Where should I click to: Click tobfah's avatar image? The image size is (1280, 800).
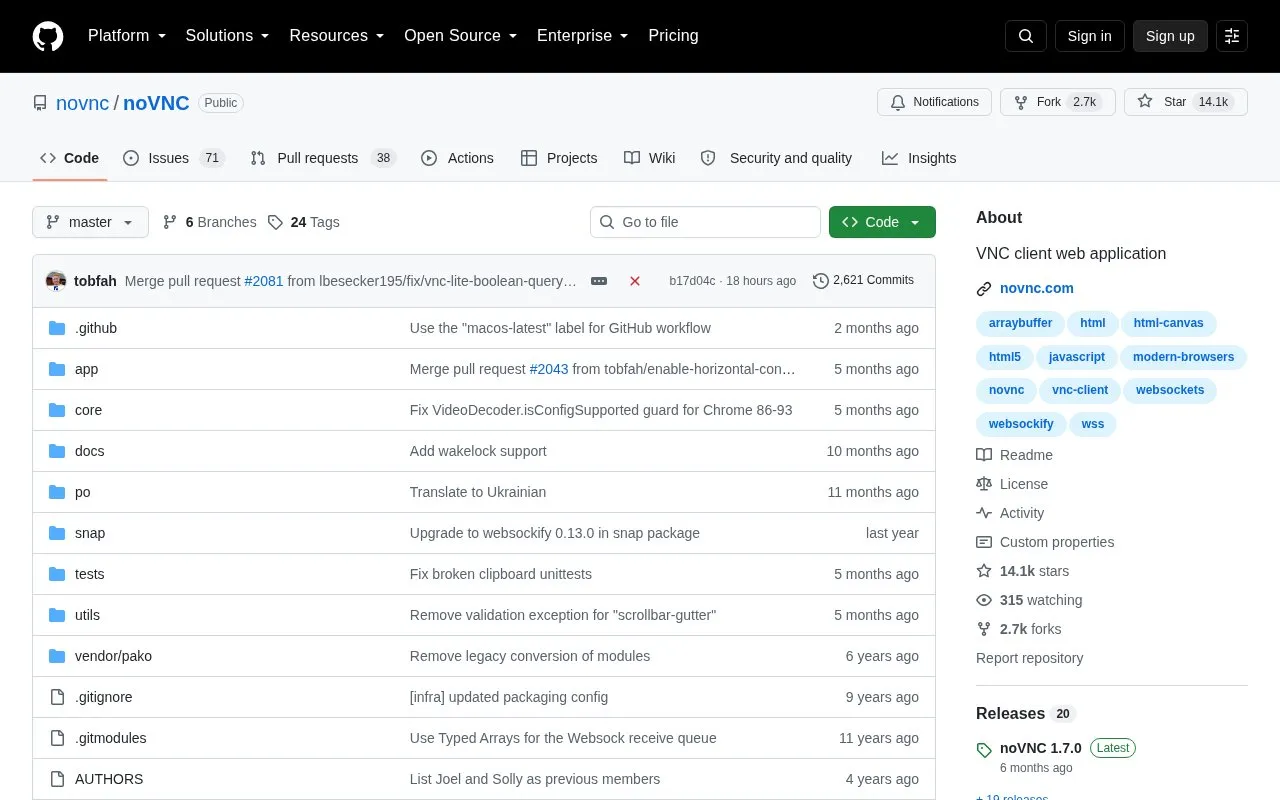coord(56,281)
